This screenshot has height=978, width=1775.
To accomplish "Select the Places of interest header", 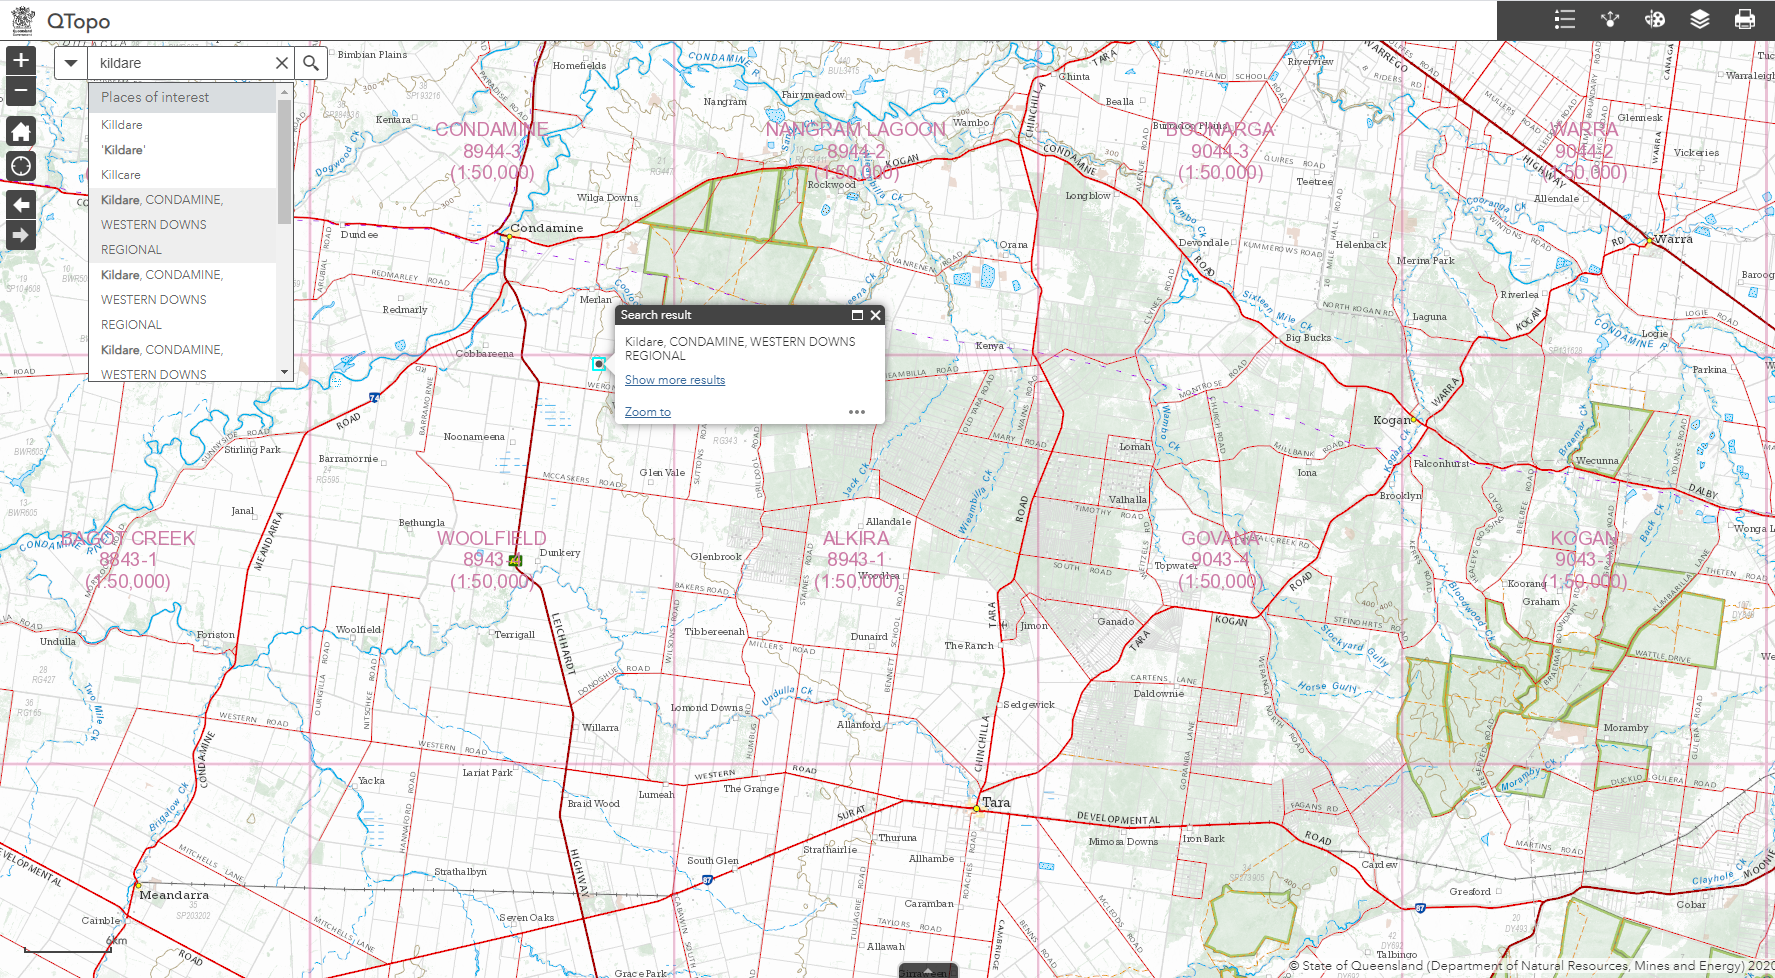I will [x=155, y=97].
